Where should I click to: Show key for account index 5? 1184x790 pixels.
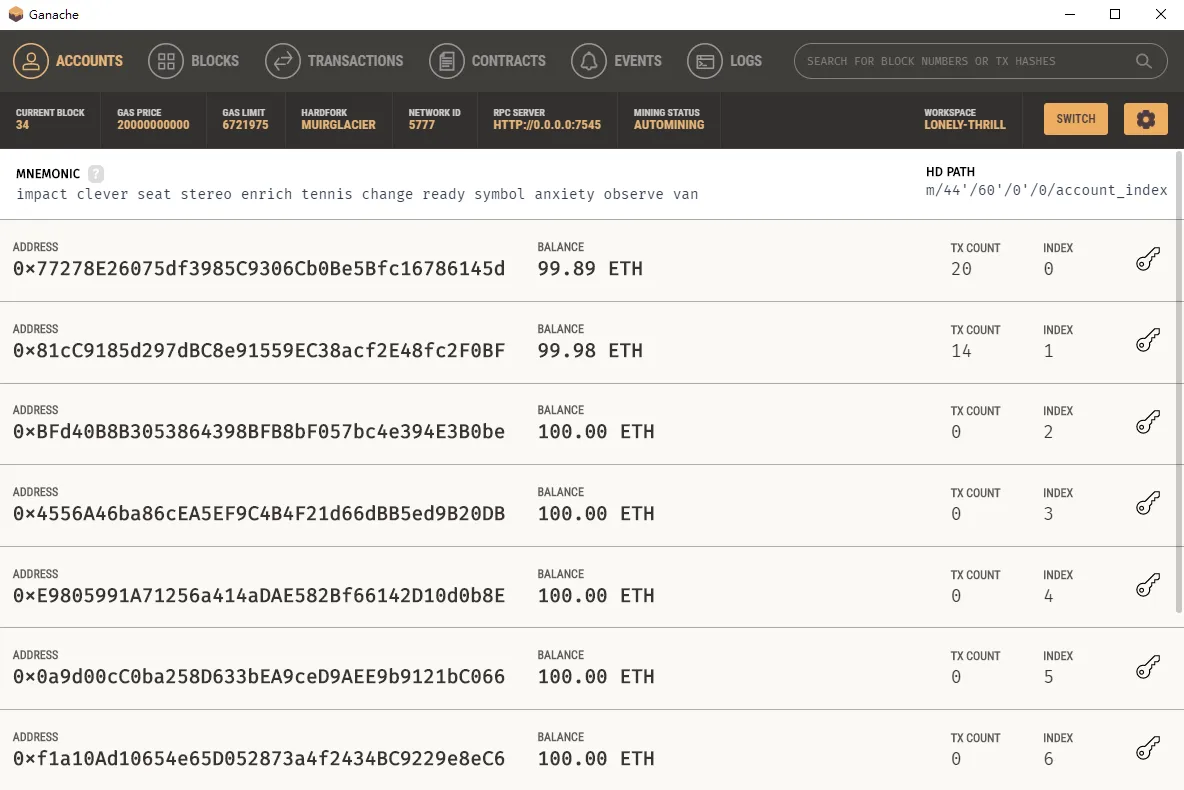point(1147,668)
